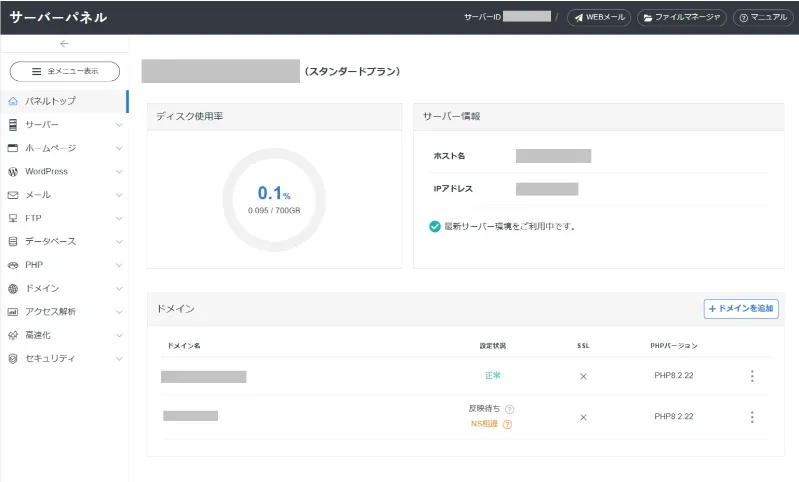Open three-dot menu for first domain row
The width and height of the screenshot is (799, 482).
(x=752, y=376)
